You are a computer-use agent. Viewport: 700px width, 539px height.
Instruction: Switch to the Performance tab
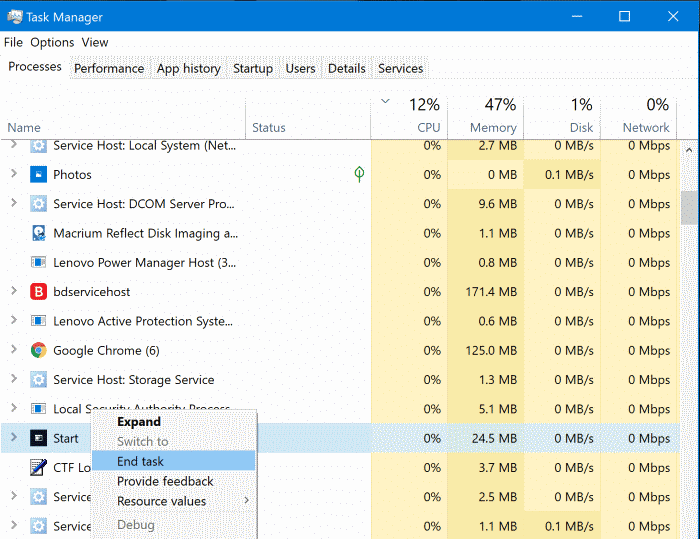pos(109,68)
